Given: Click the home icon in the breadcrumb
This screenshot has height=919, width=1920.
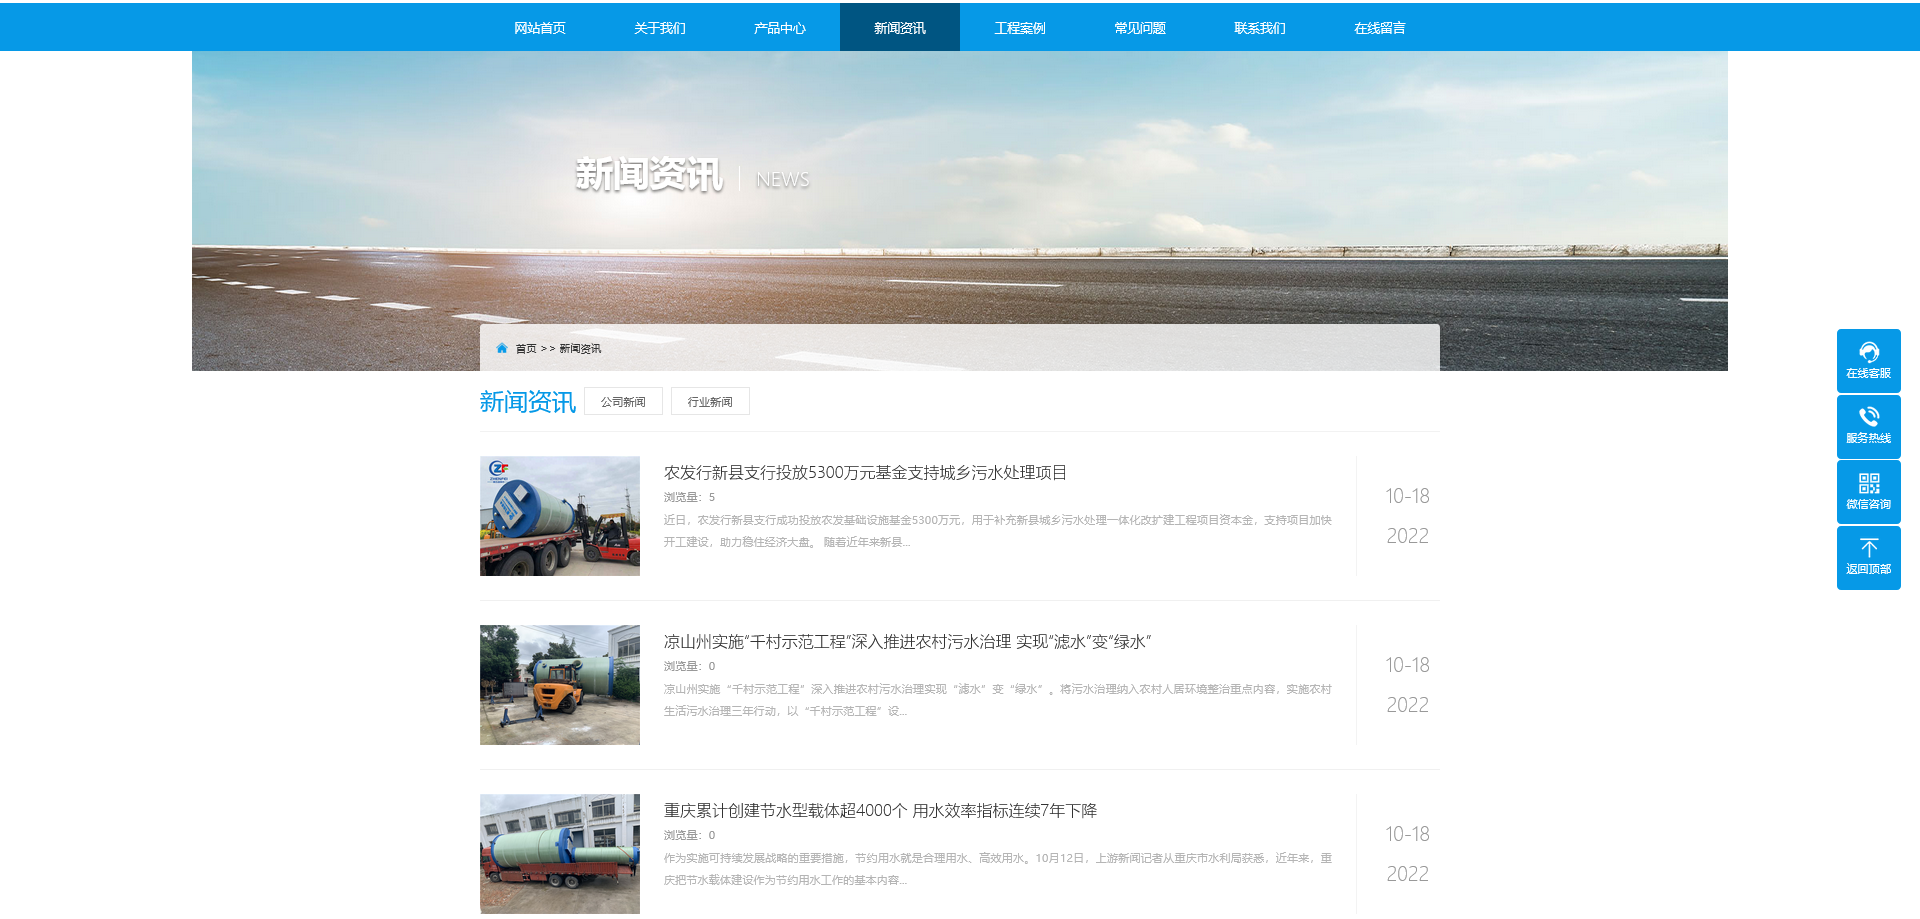Looking at the screenshot, I should (x=502, y=348).
